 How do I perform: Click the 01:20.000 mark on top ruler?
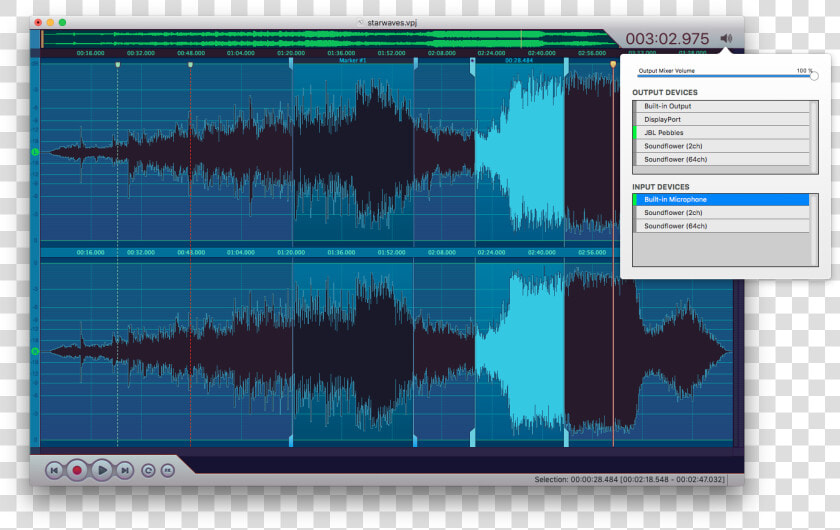pyautogui.click(x=291, y=53)
